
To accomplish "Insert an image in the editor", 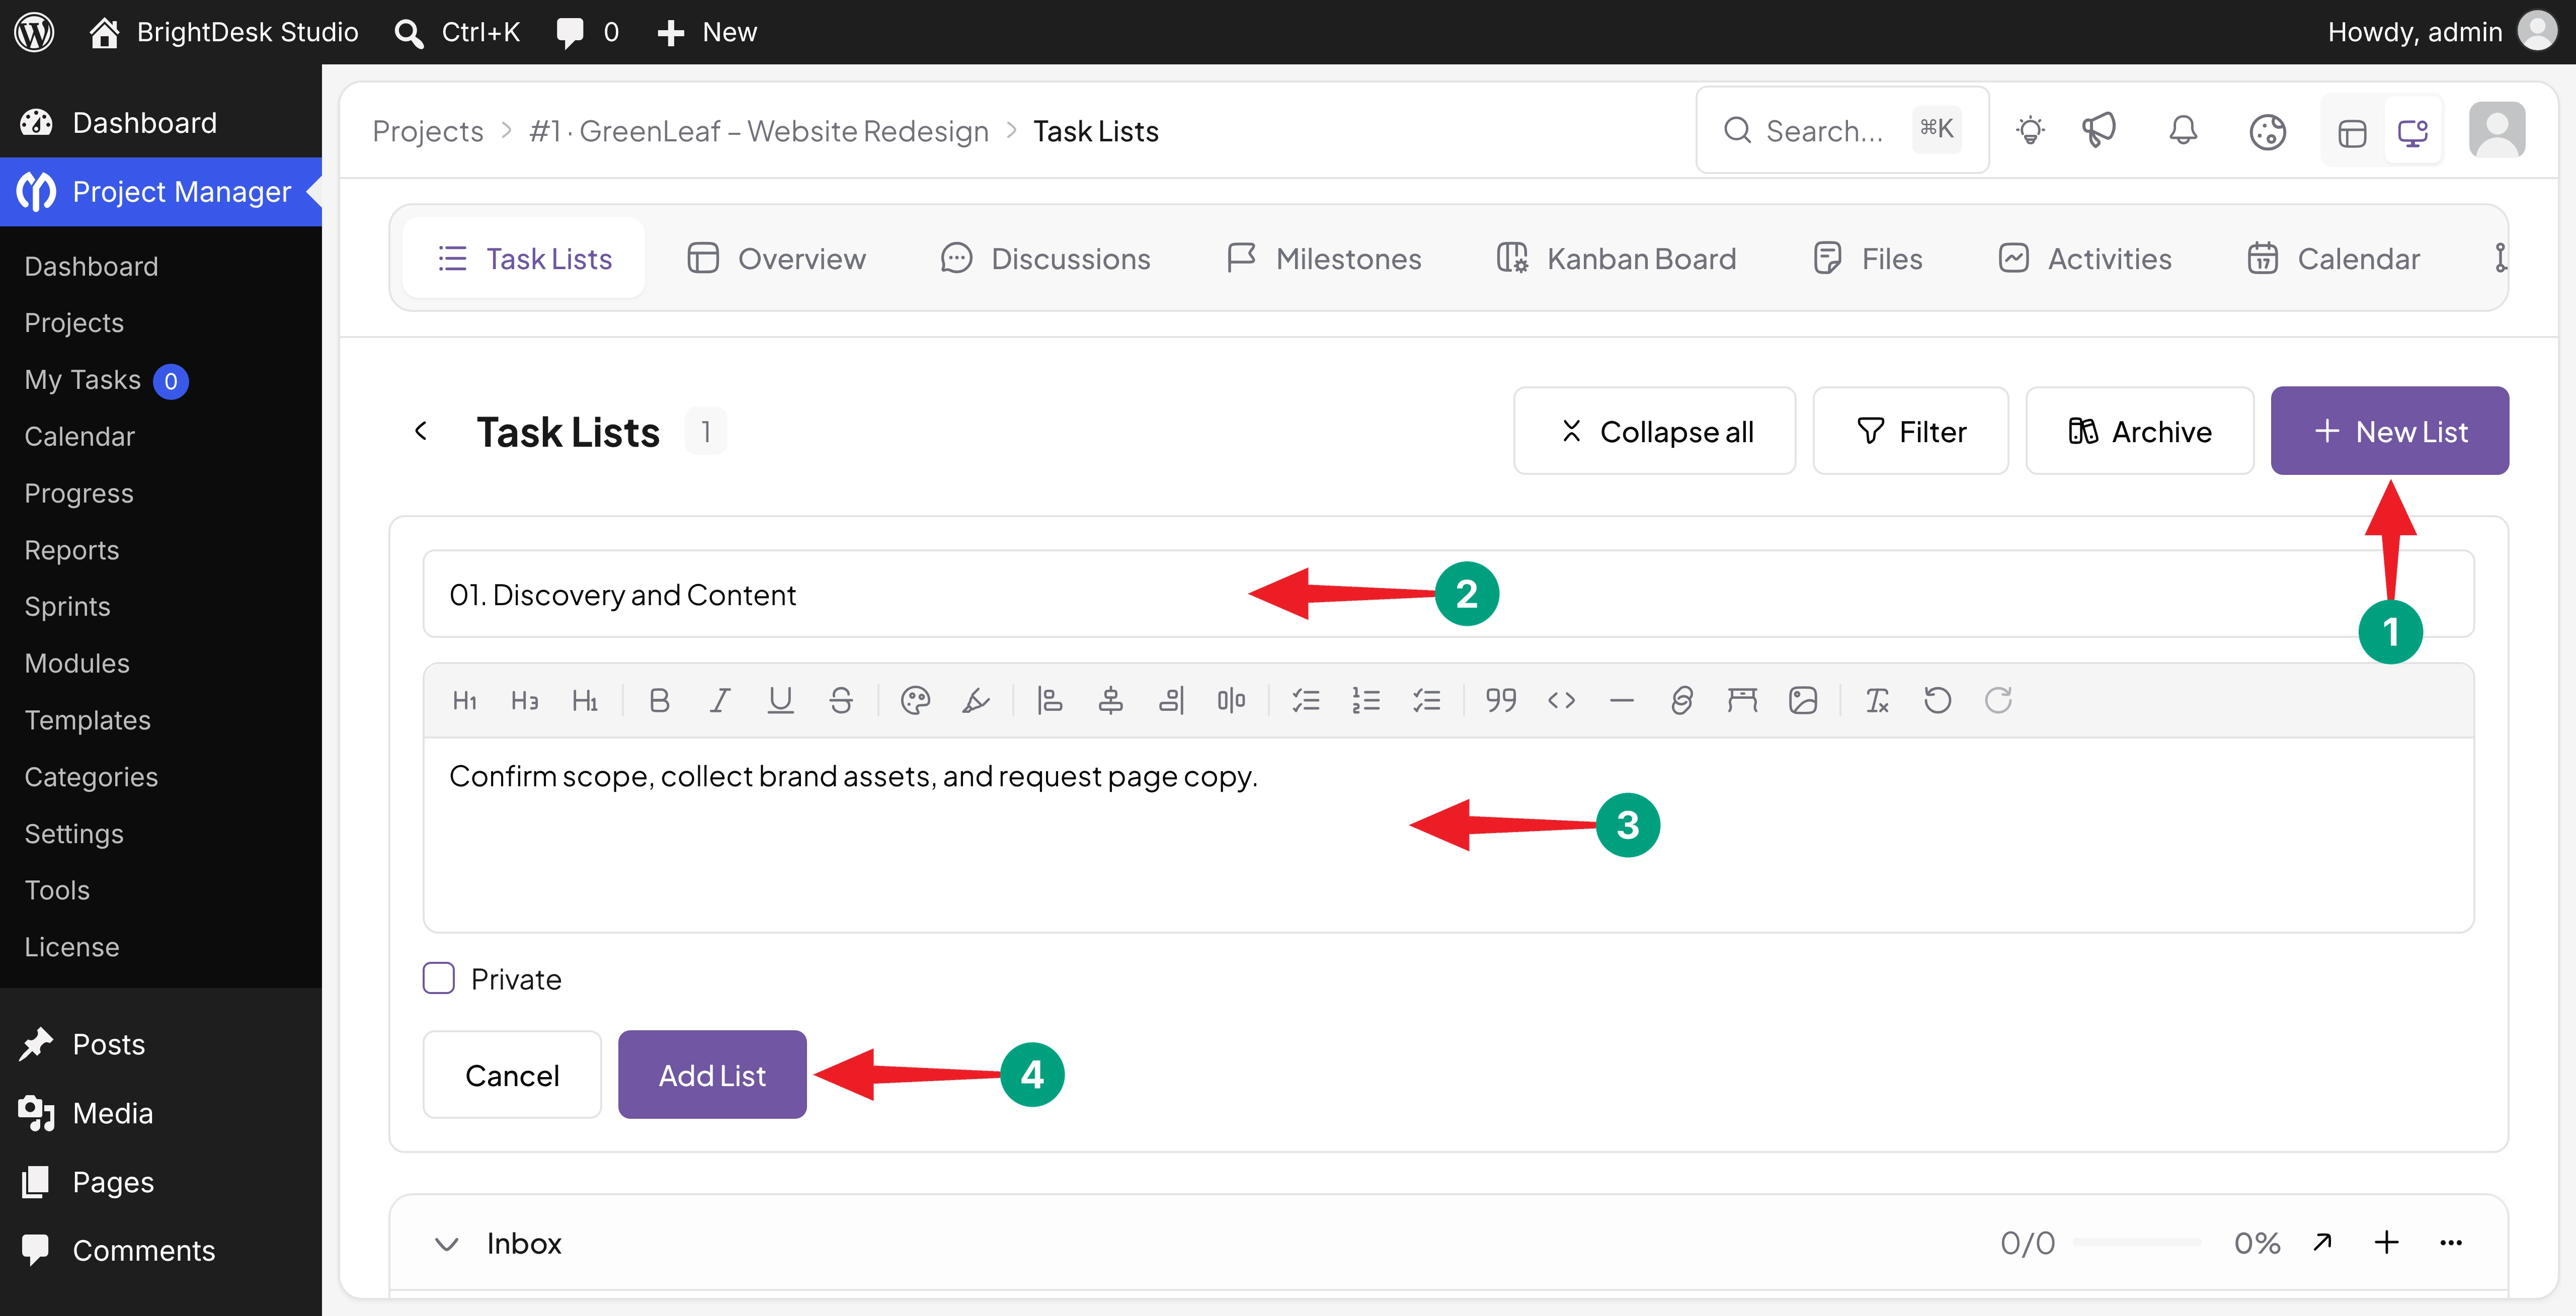I will click(x=1803, y=700).
